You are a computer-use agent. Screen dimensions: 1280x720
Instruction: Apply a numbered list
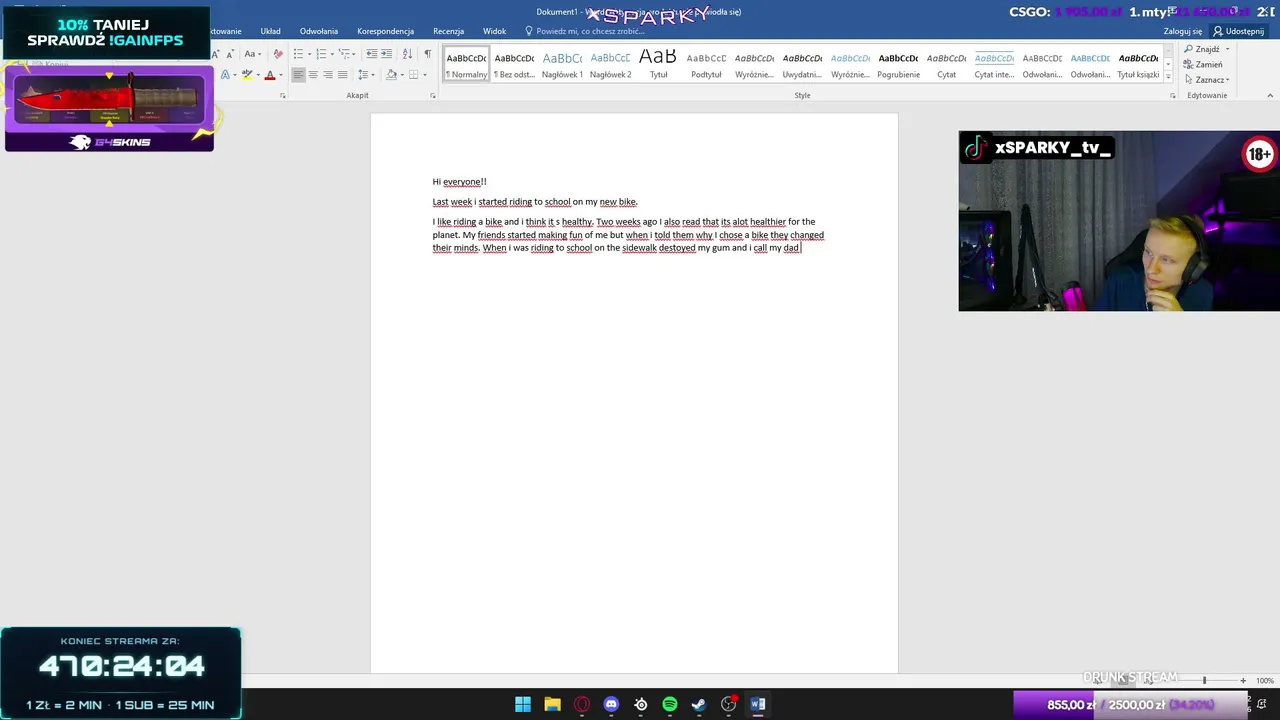(x=321, y=54)
